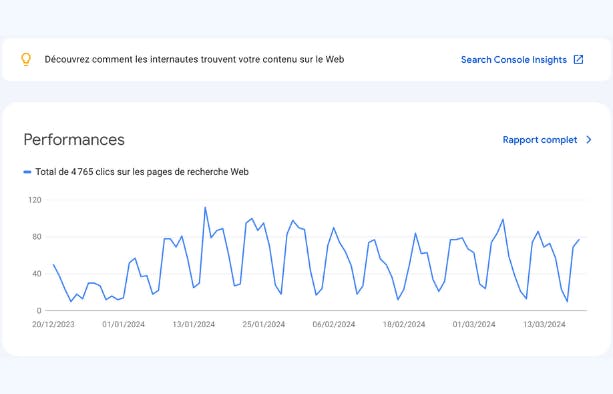
Task: Click date label 25/01/2024
Action: click(263, 324)
